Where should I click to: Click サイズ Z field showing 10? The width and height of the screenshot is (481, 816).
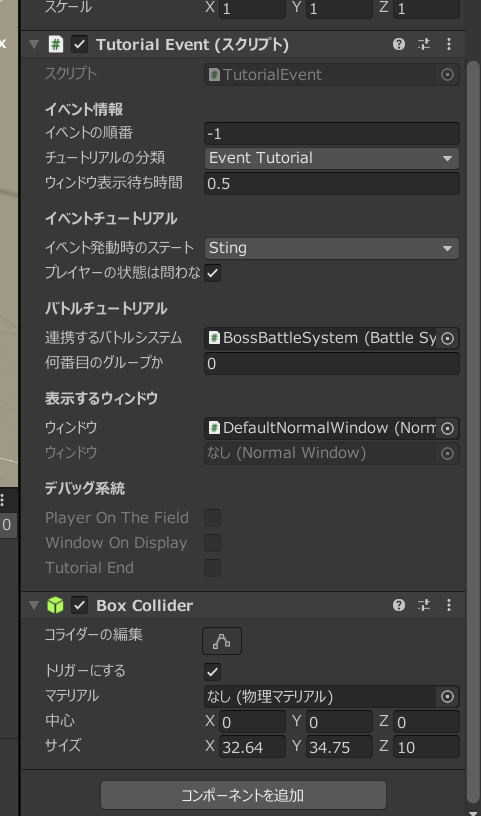click(x=426, y=747)
